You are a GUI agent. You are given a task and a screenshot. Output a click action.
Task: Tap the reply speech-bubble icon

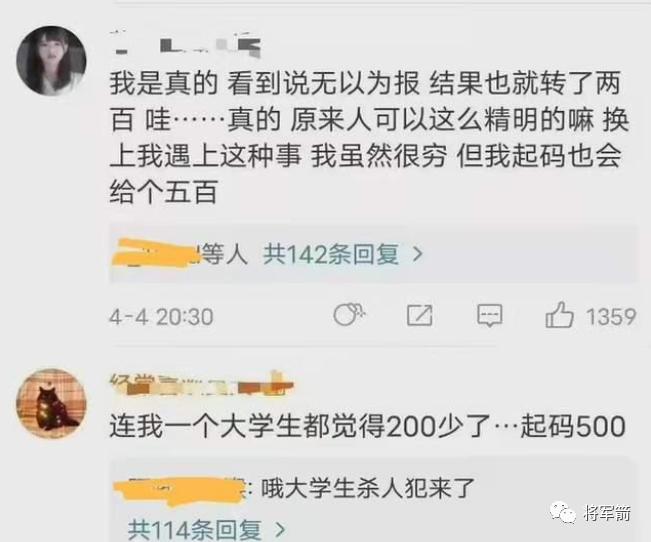pyautogui.click(x=489, y=315)
